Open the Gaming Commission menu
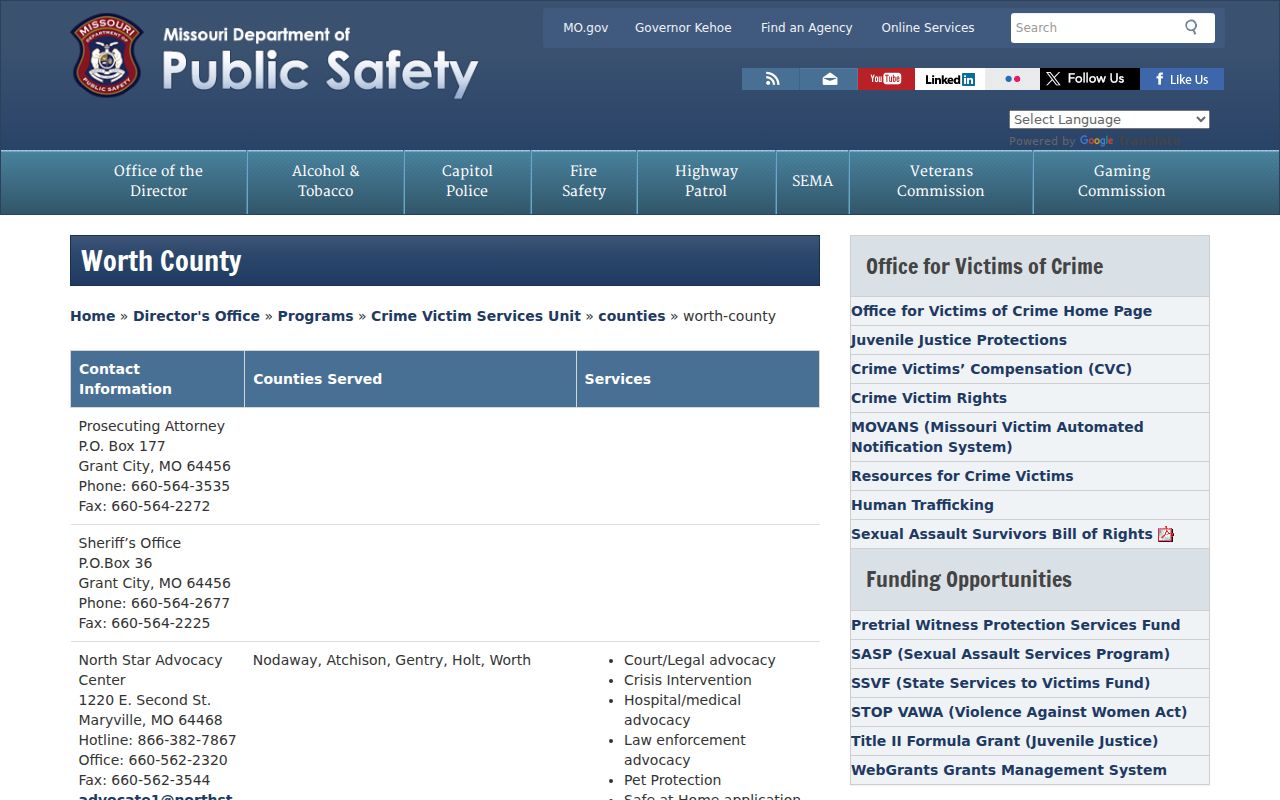 [1121, 181]
